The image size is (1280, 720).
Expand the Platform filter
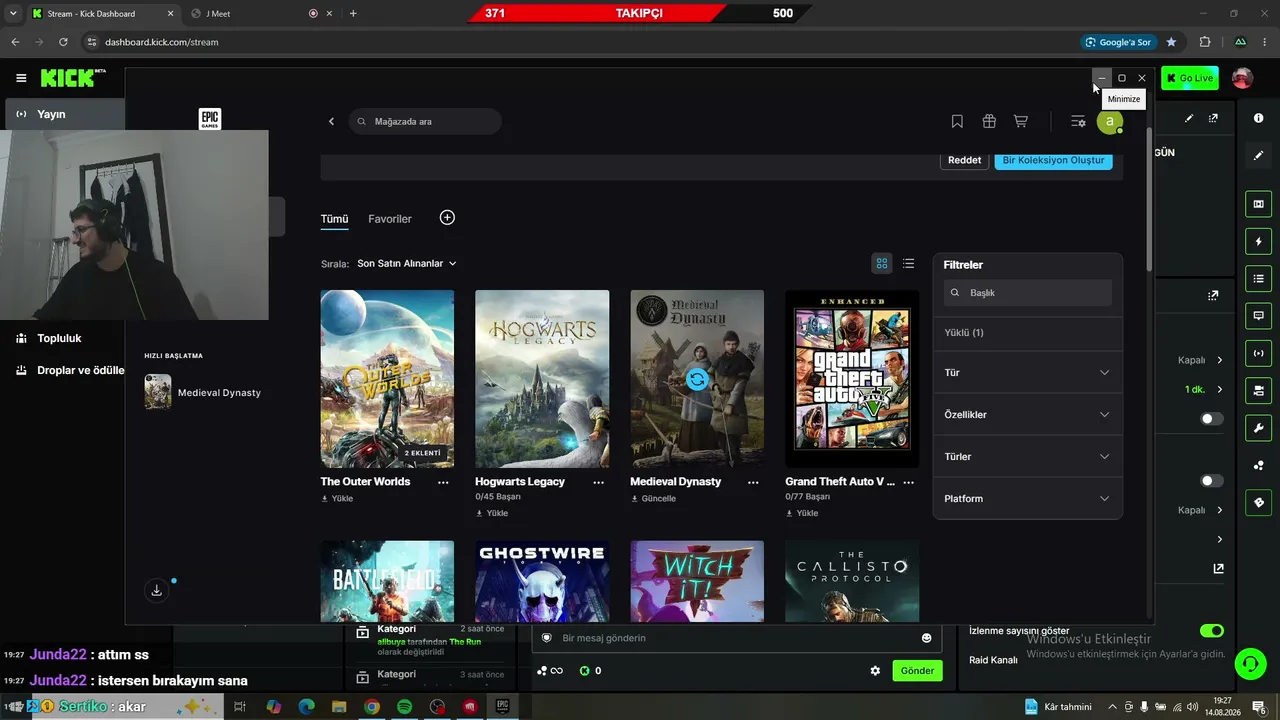[1027, 498]
